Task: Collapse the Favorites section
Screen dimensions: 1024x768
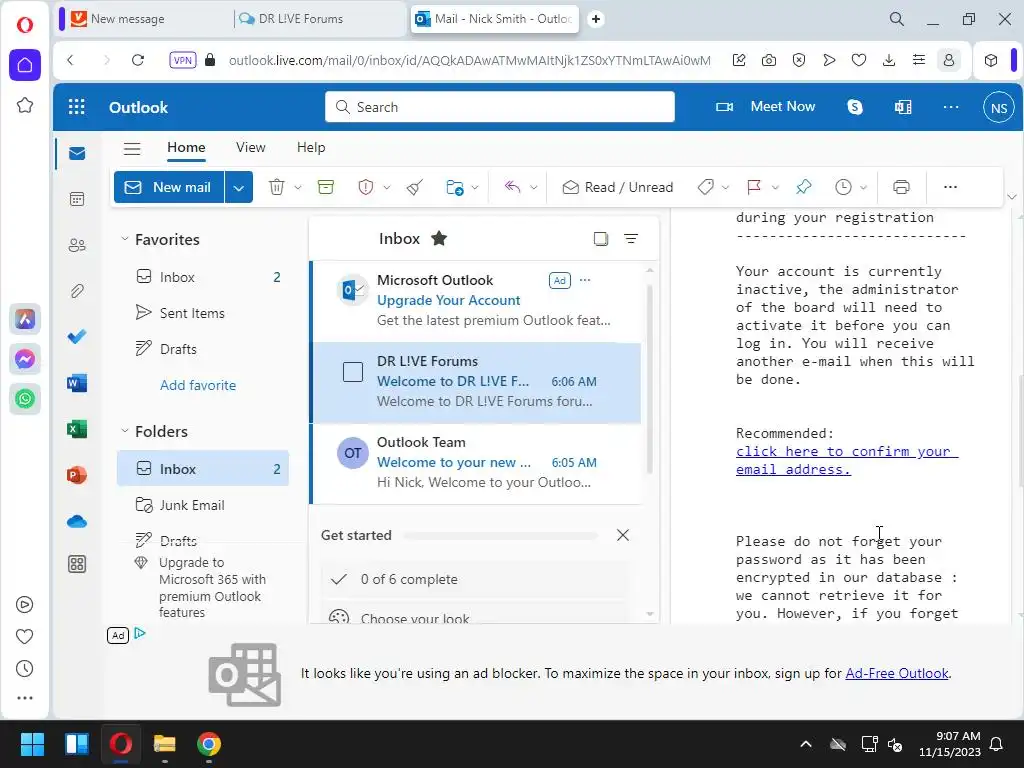Action: (x=125, y=239)
